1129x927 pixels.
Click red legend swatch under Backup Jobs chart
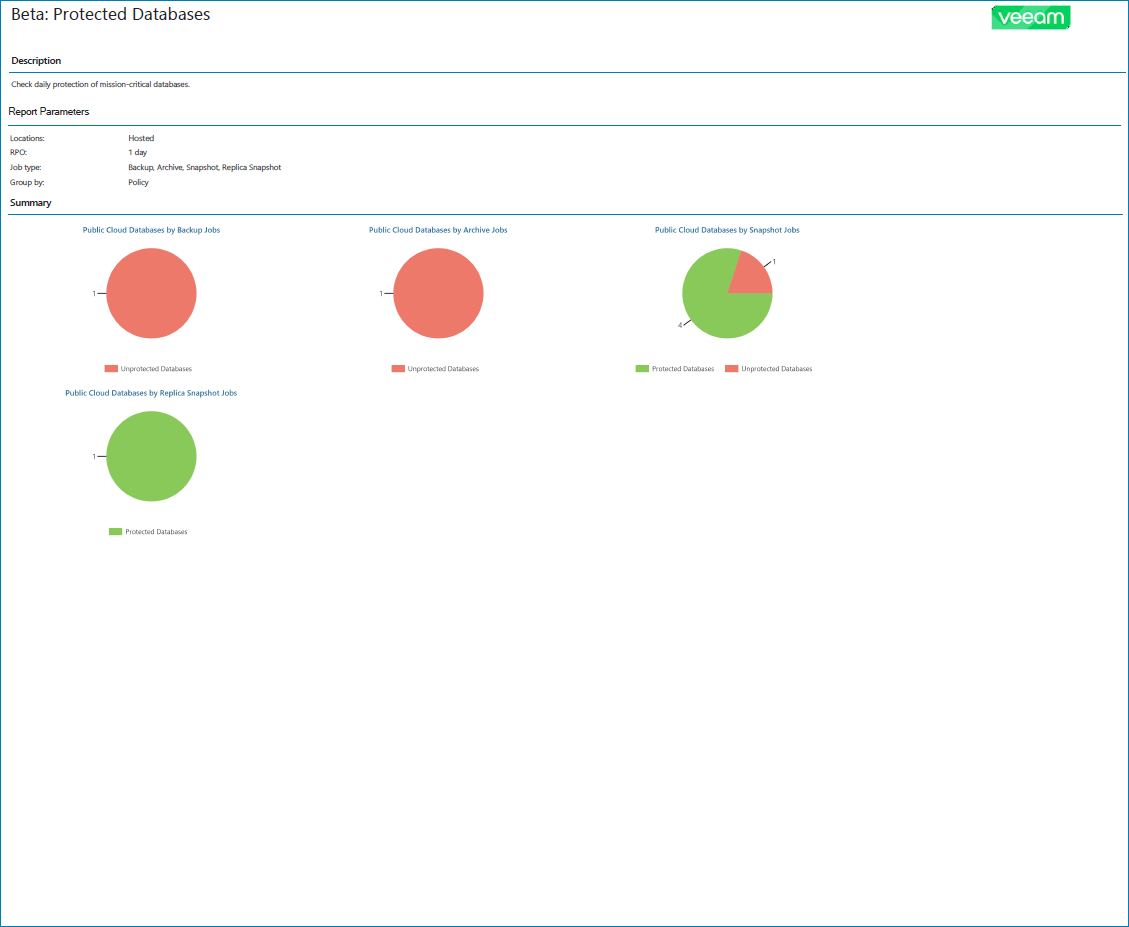(x=111, y=369)
